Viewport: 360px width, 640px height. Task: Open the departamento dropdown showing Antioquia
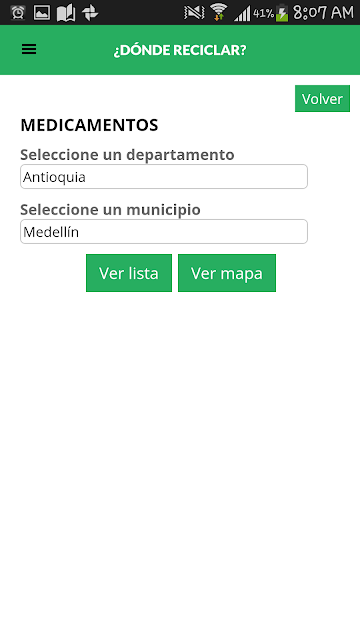[164, 177]
